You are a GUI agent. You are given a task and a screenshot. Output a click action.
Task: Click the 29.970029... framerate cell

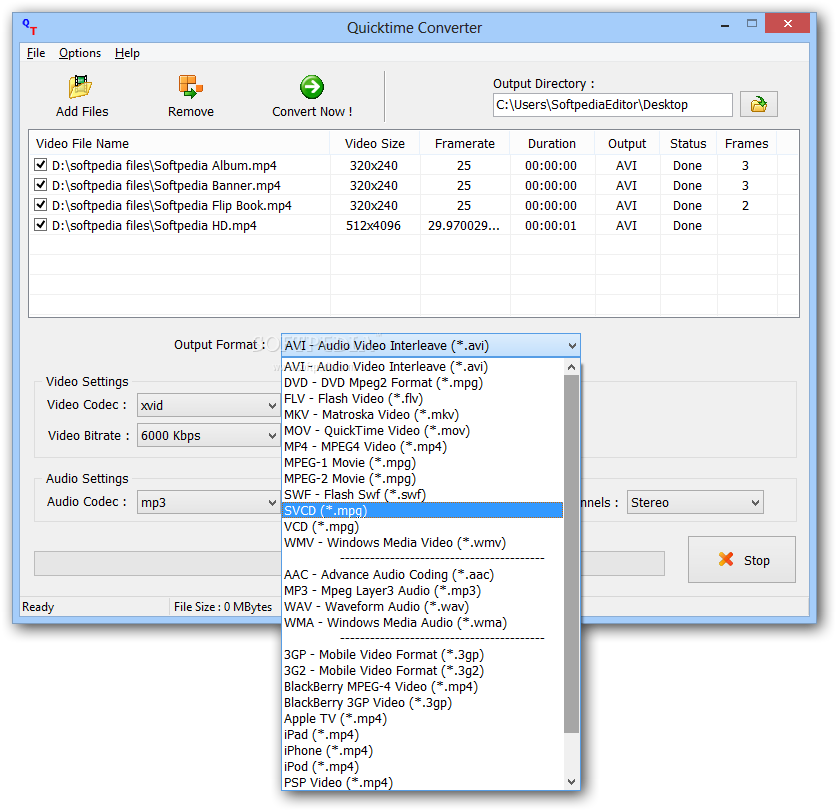[x=464, y=226]
